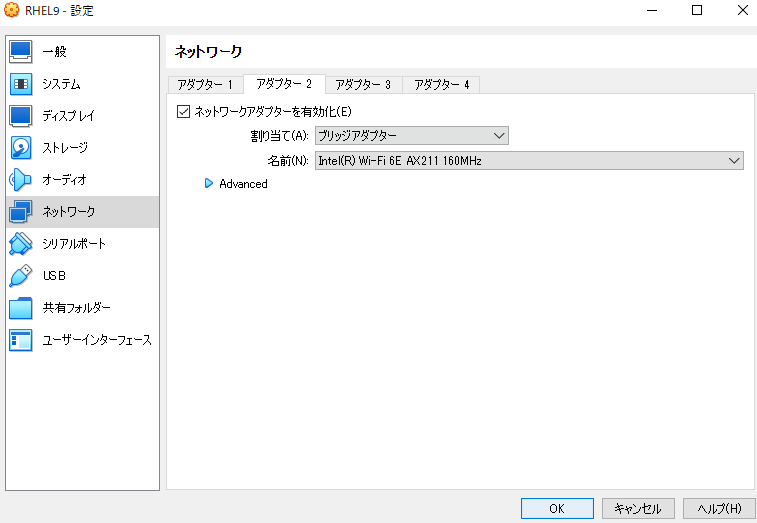Open the 名前 Intel Wi-Fi adapter dropdown
Viewport: 757px width, 523px height.
click(529, 160)
